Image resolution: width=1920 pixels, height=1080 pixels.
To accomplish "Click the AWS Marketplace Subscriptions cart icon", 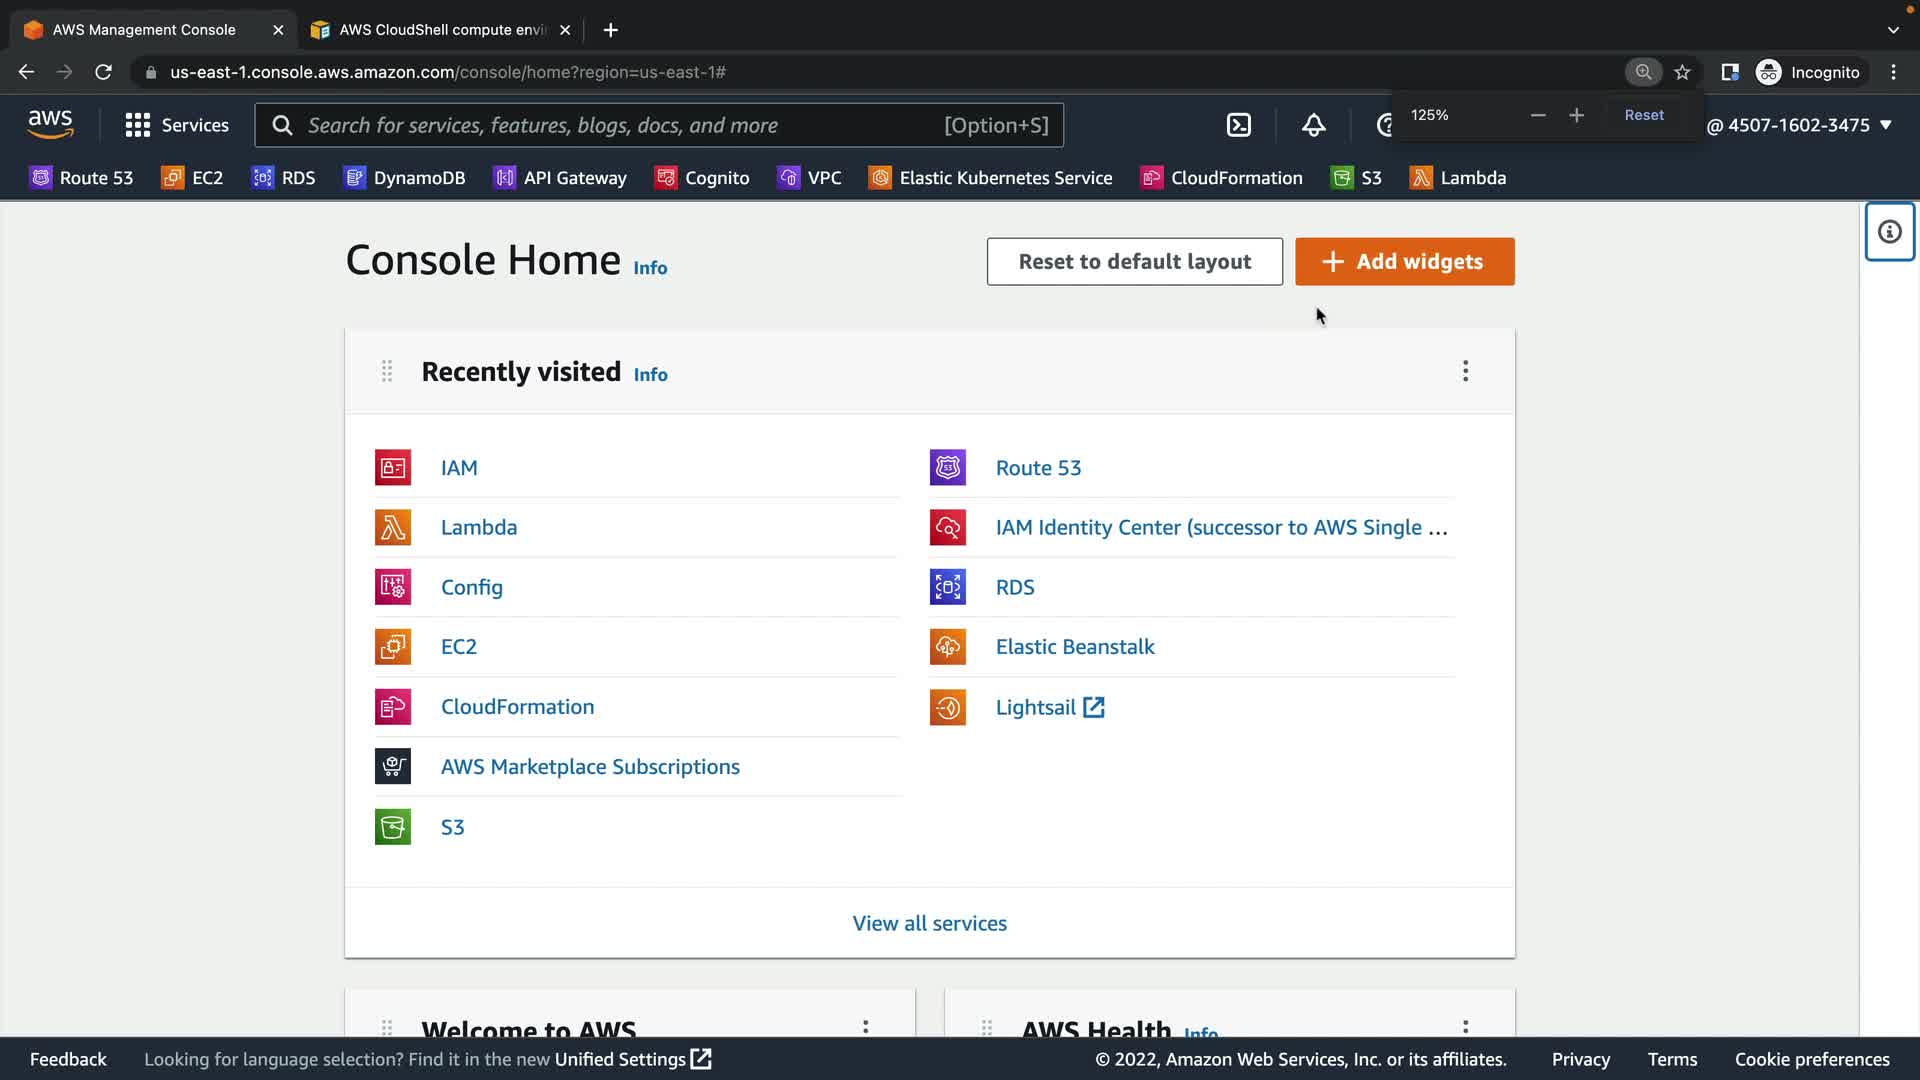I will tap(392, 767).
